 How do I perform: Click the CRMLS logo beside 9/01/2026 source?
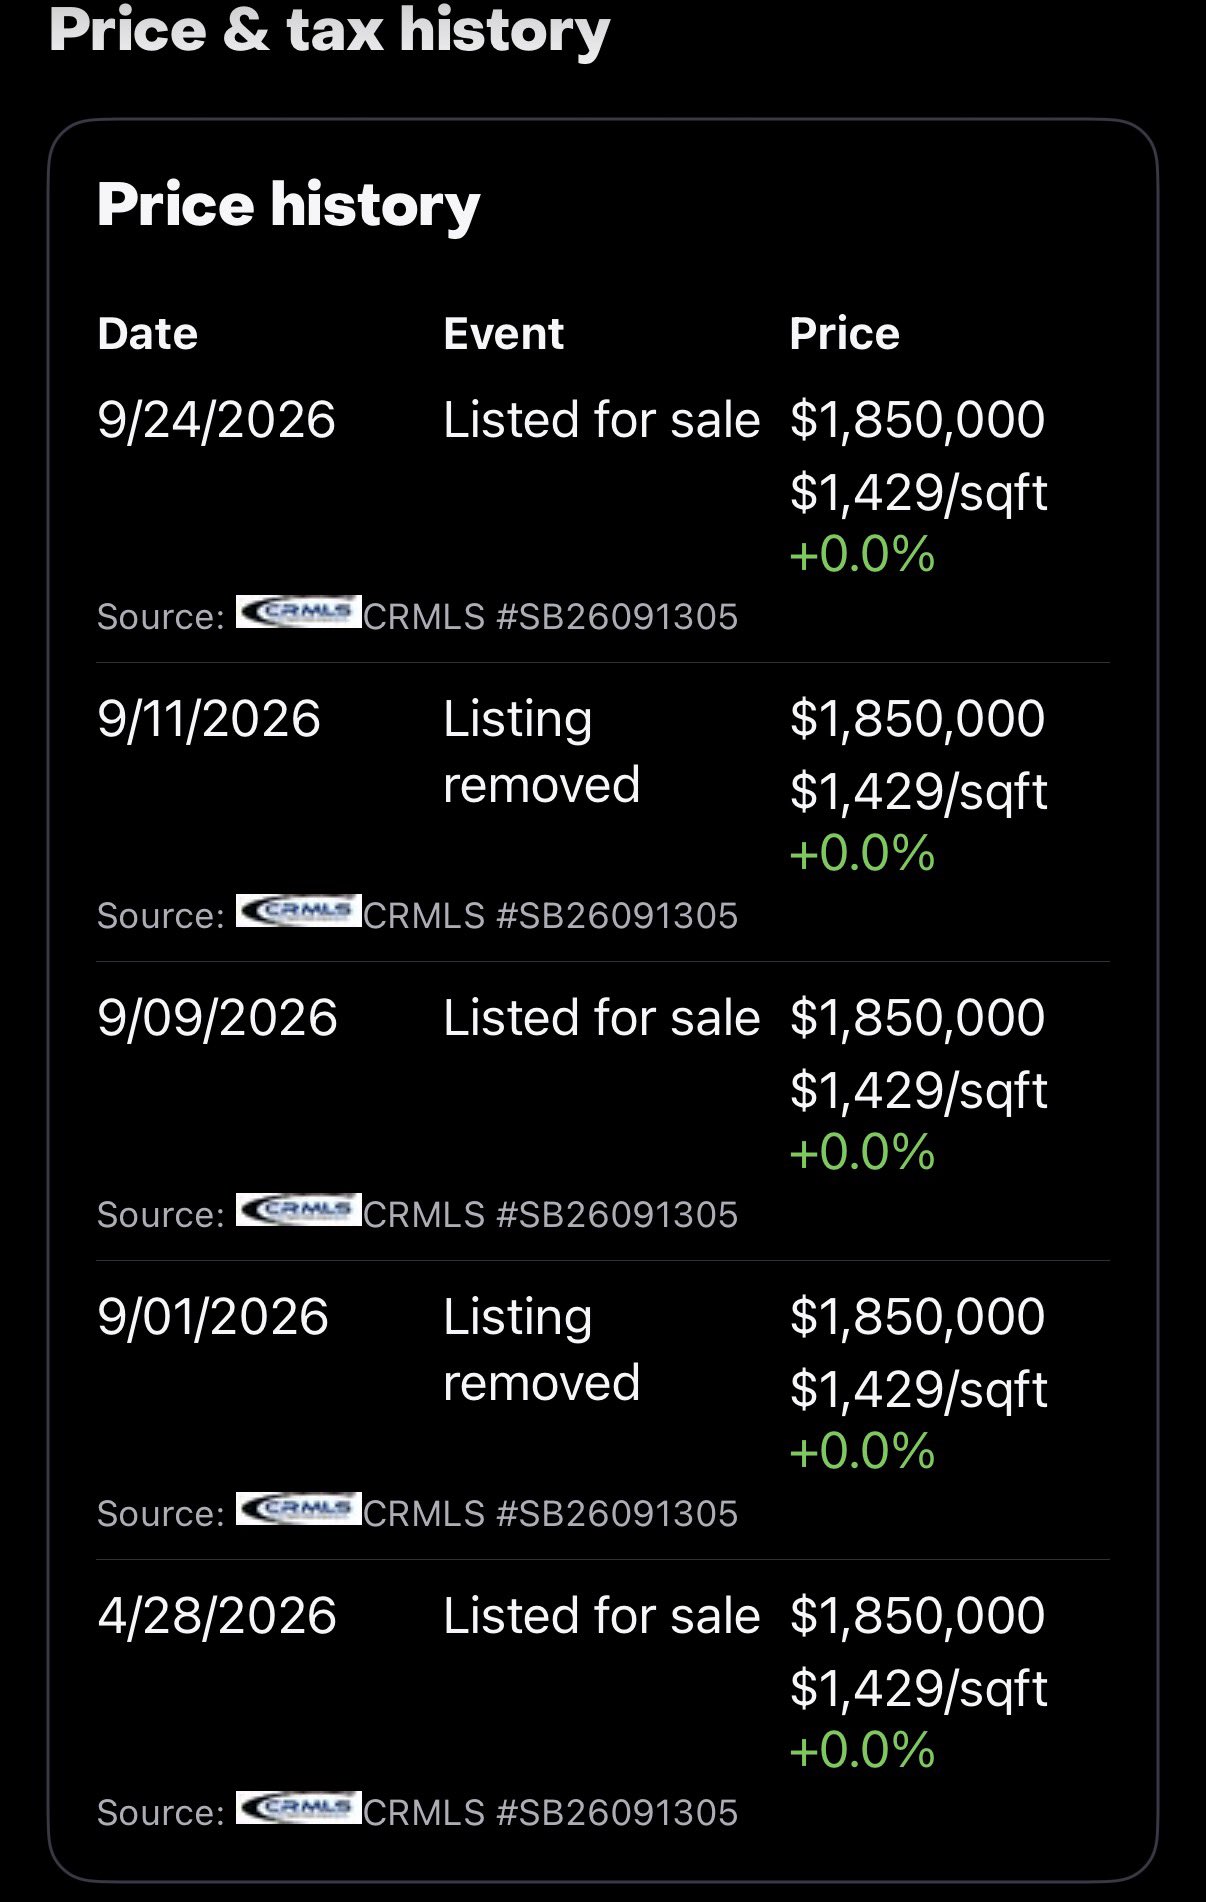point(299,1509)
